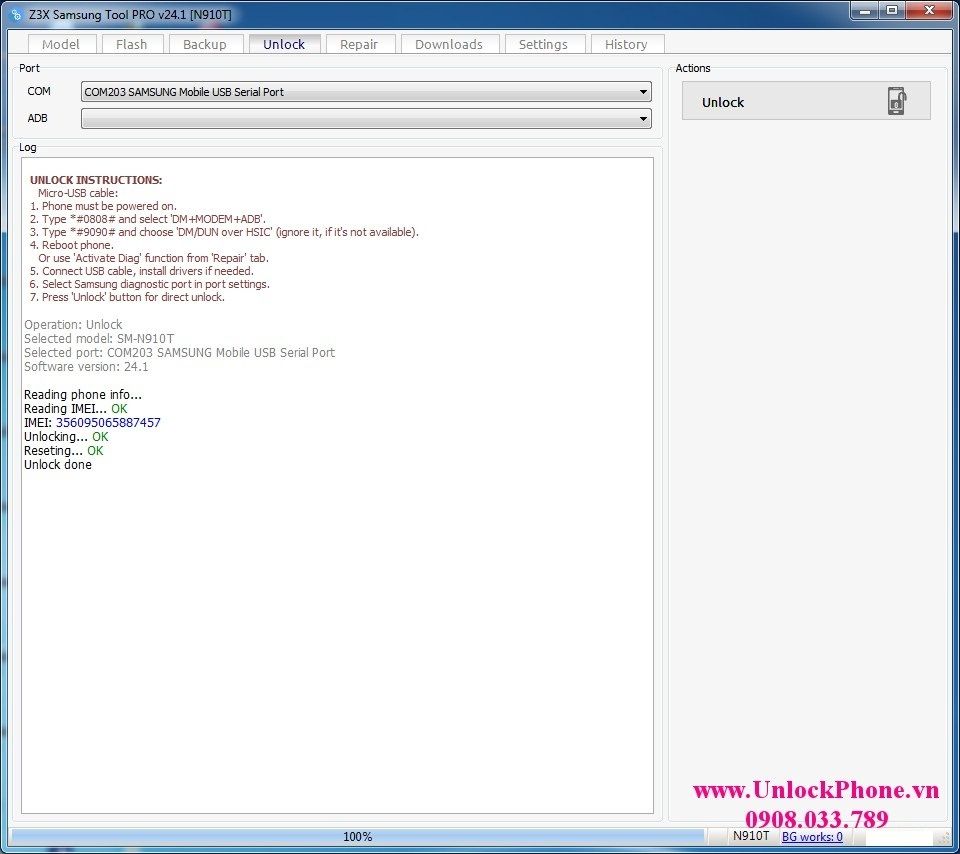Click the 100% progress bar
The image size is (960, 854).
(x=357, y=837)
